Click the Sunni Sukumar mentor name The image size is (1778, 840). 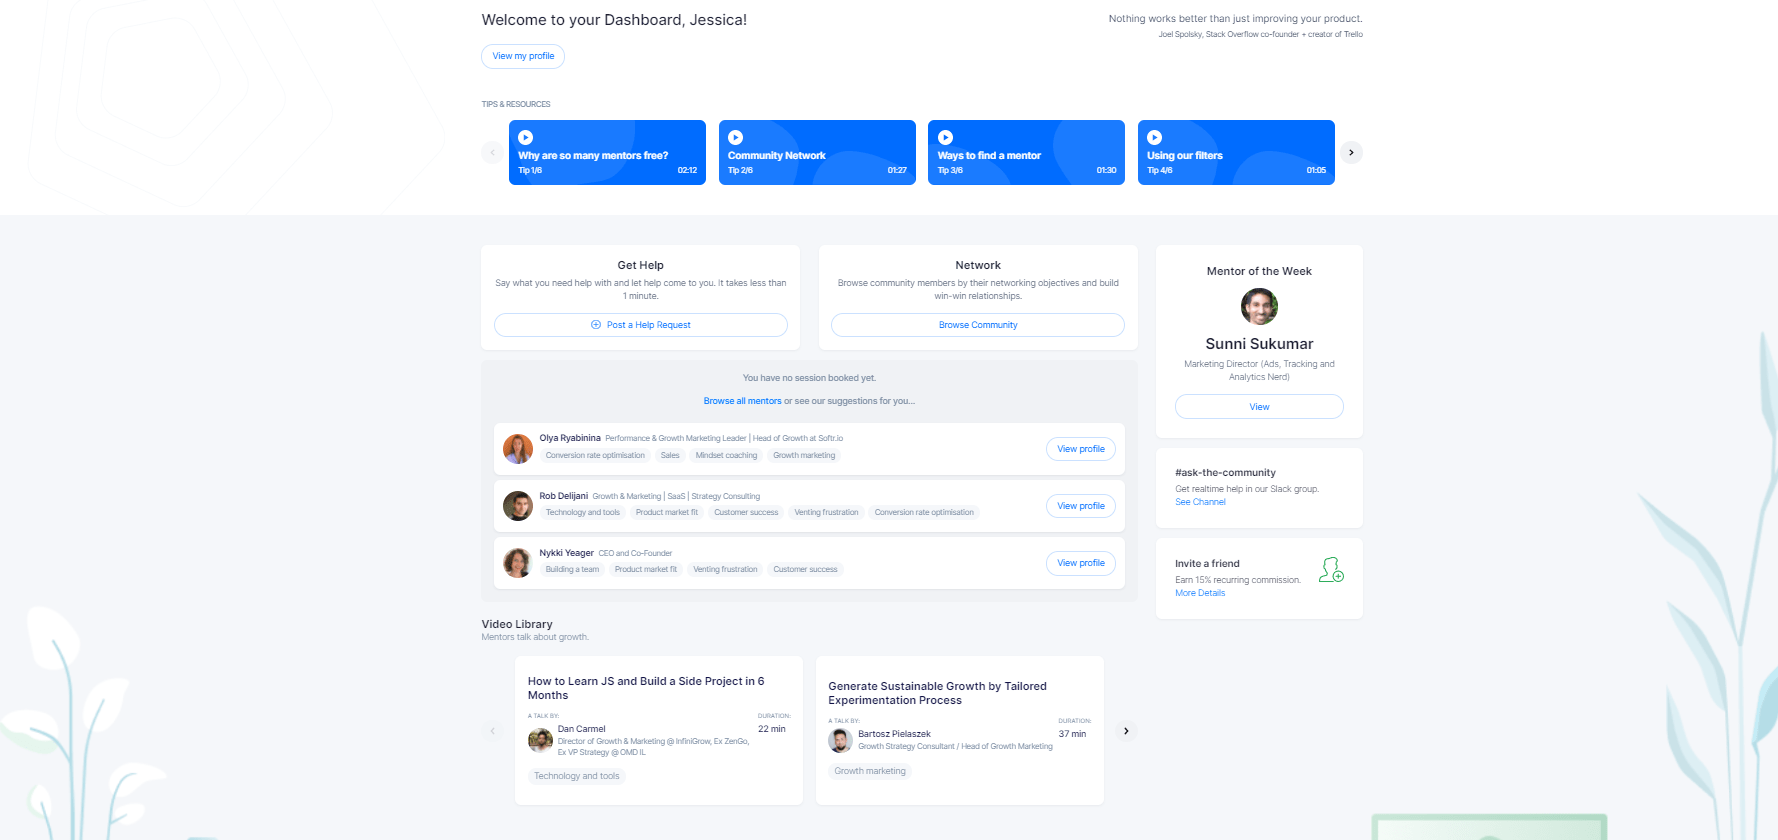click(1259, 344)
